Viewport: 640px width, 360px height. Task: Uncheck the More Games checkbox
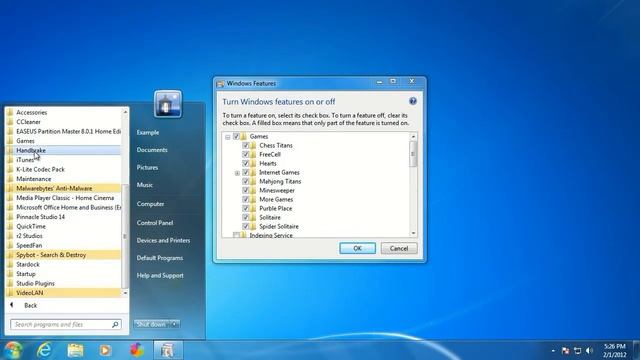click(x=246, y=199)
